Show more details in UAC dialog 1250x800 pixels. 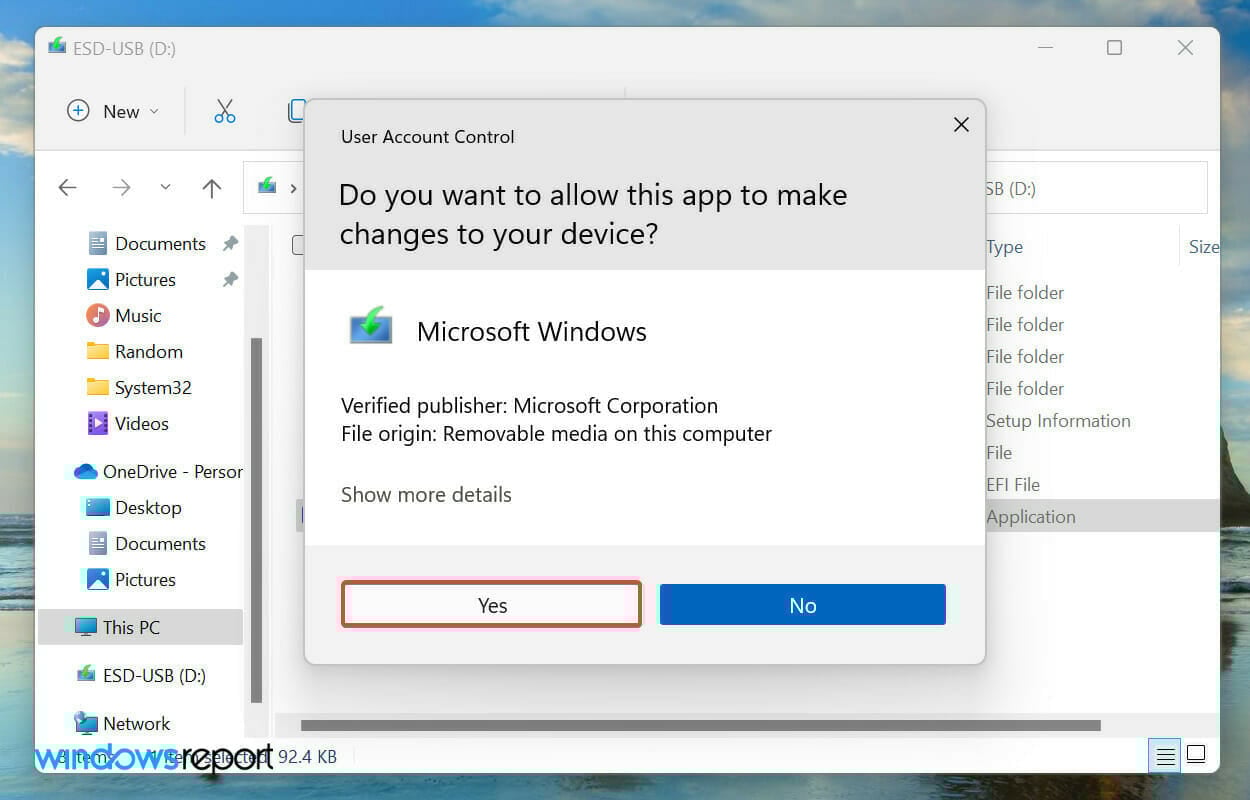pos(426,494)
